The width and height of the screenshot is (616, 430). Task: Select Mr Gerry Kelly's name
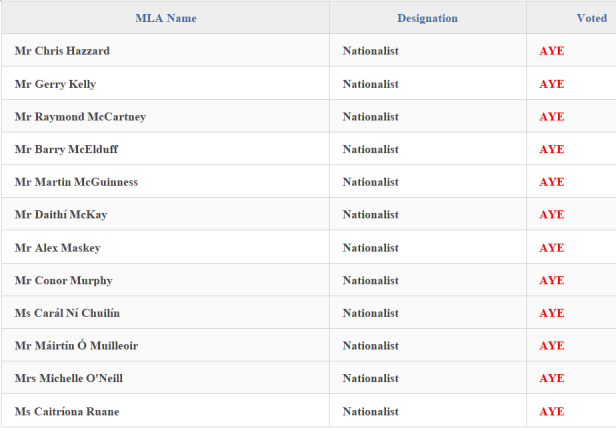(55, 84)
